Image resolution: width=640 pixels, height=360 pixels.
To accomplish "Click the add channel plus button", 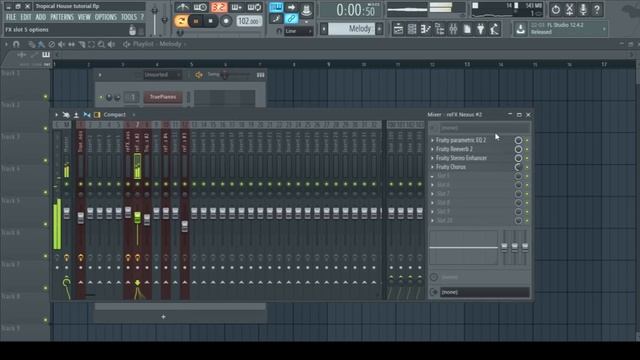I will [x=163, y=317].
